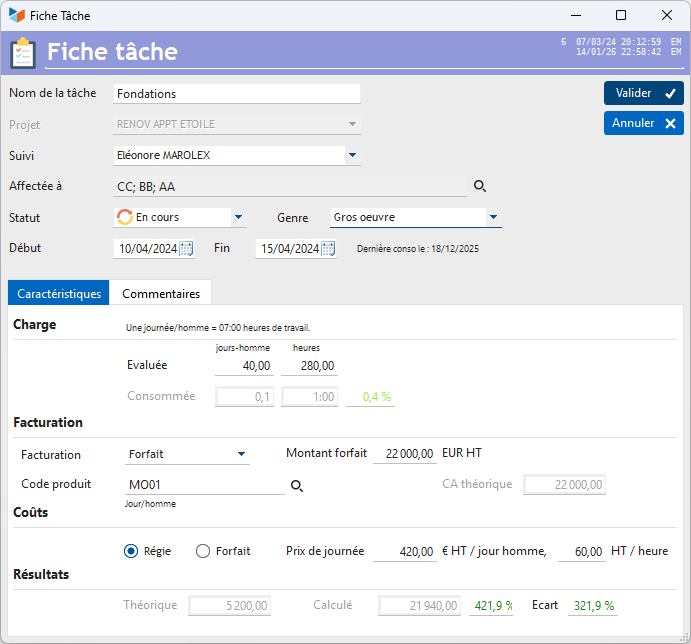The image size is (691, 644).
Task: Open the Statut dropdown list
Action: 238,217
